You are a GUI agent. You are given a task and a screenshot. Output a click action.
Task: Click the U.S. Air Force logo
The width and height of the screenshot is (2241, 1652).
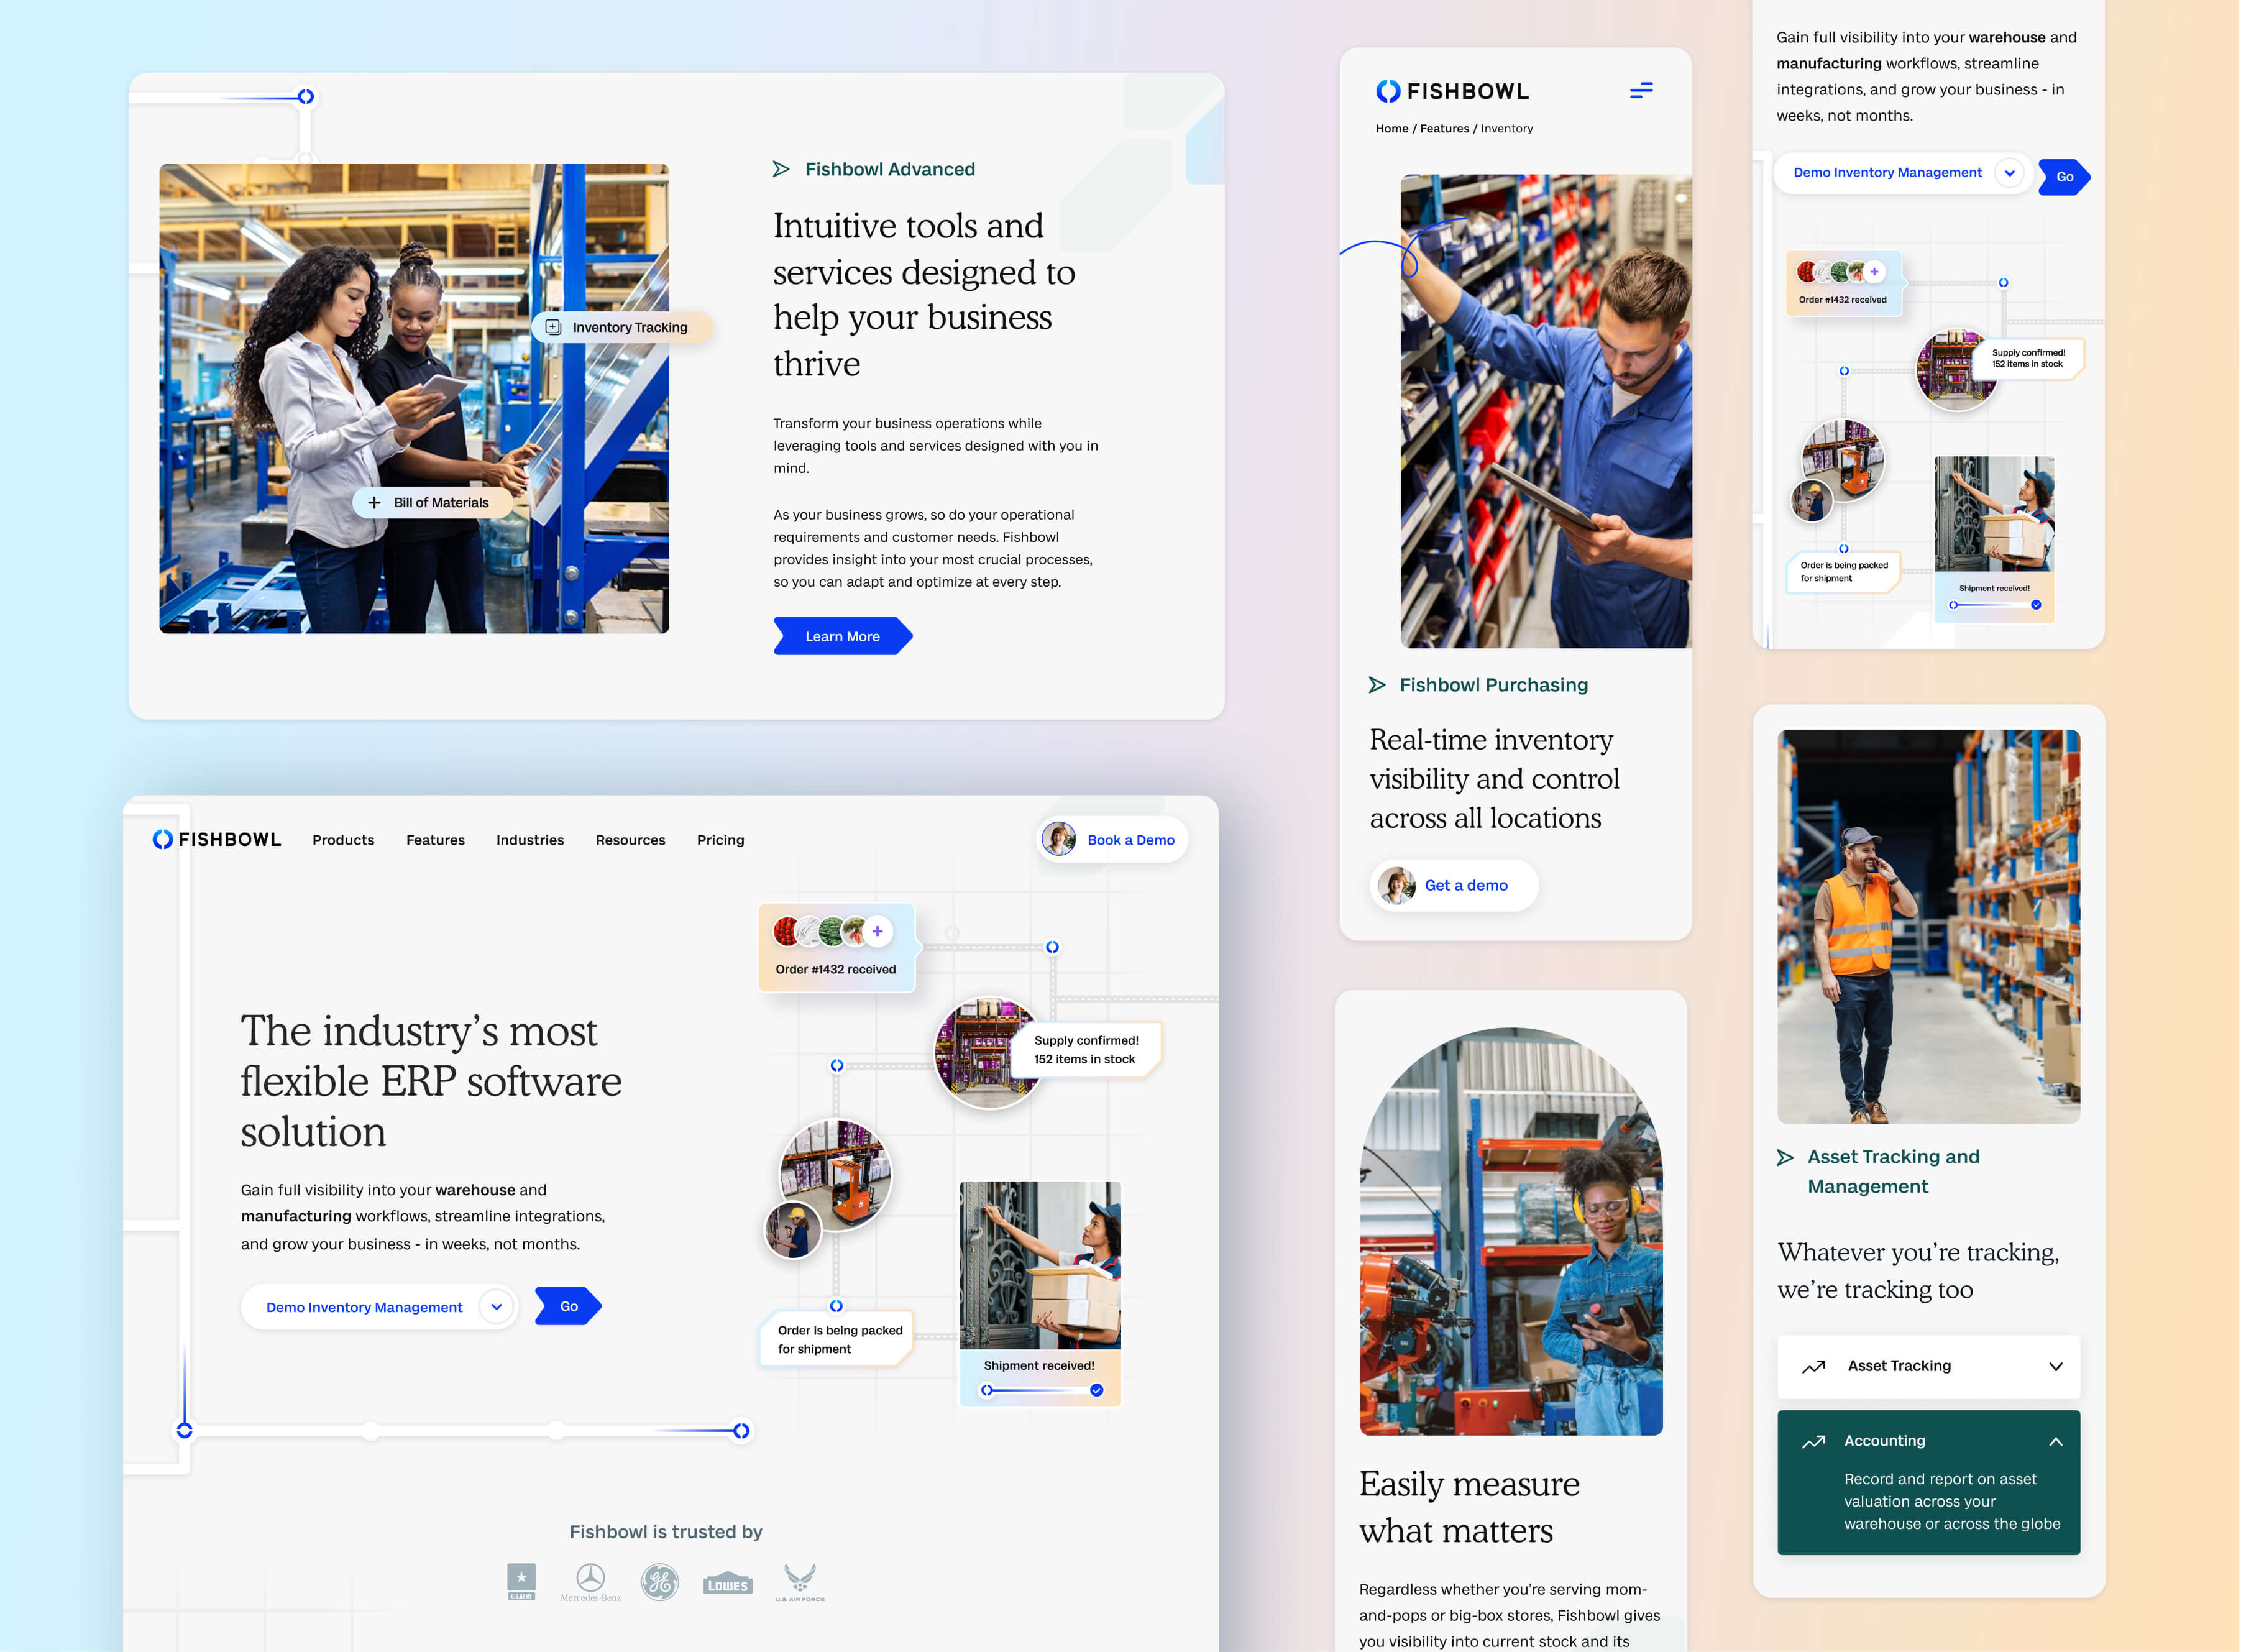(799, 1582)
